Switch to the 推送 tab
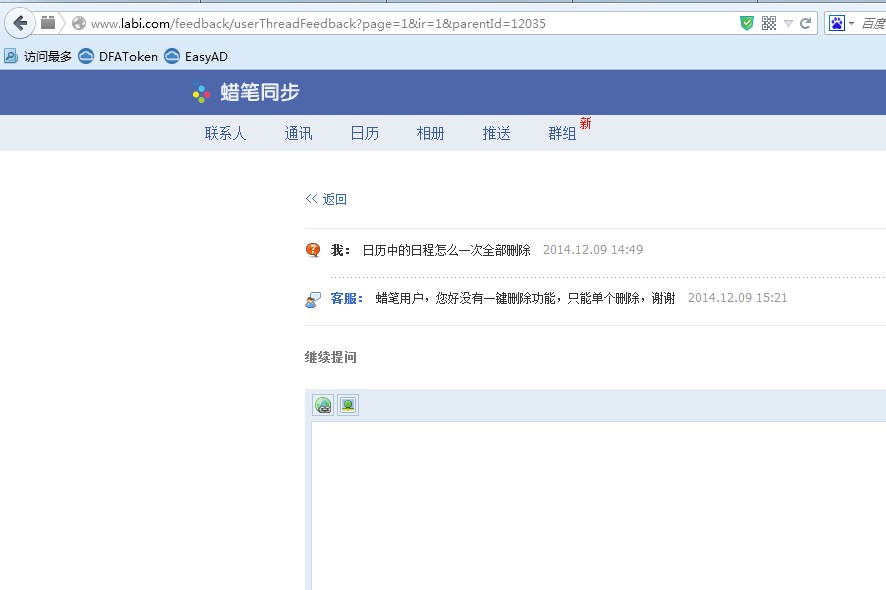 (x=497, y=133)
